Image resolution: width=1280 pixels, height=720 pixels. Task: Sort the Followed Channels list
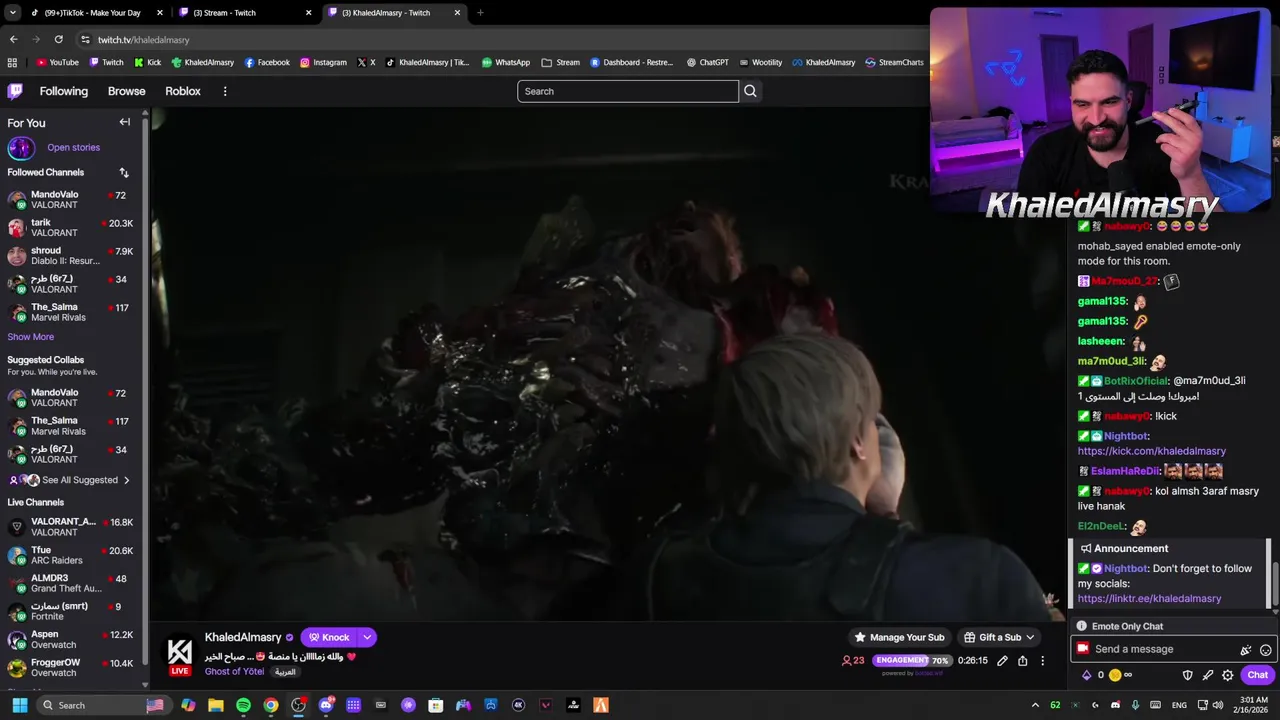[x=124, y=172]
